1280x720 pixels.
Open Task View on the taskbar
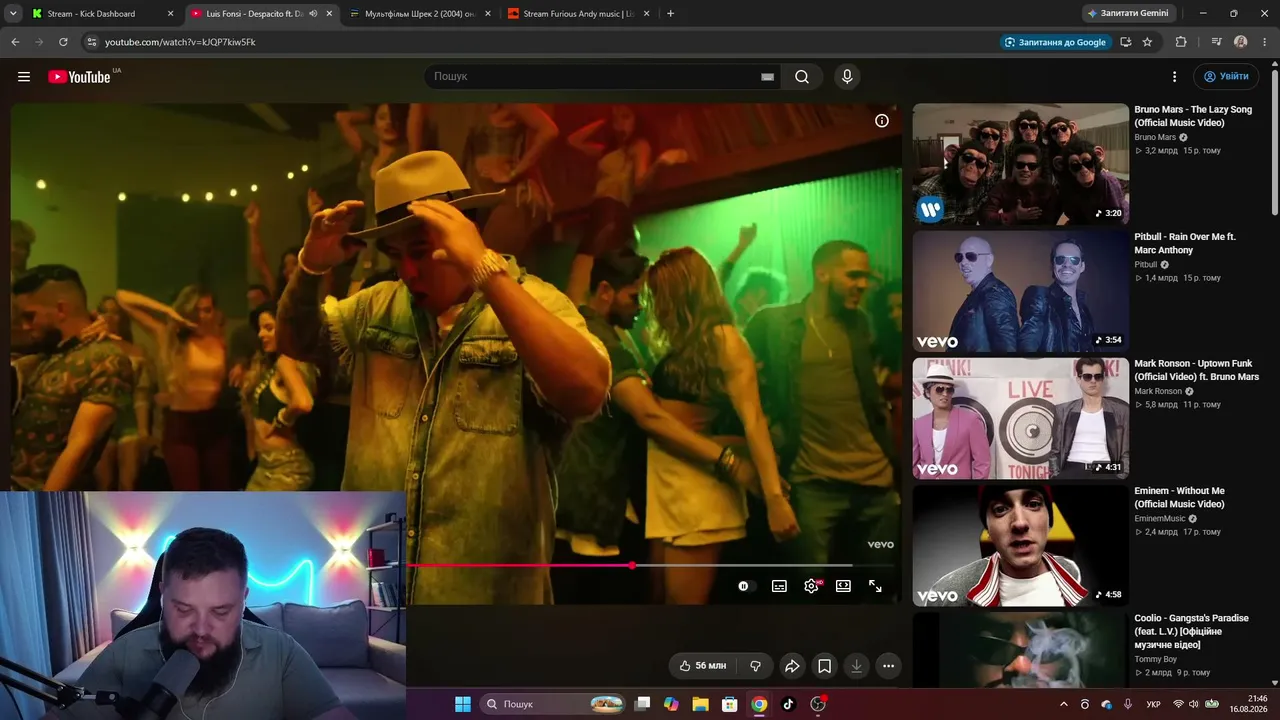pos(643,704)
